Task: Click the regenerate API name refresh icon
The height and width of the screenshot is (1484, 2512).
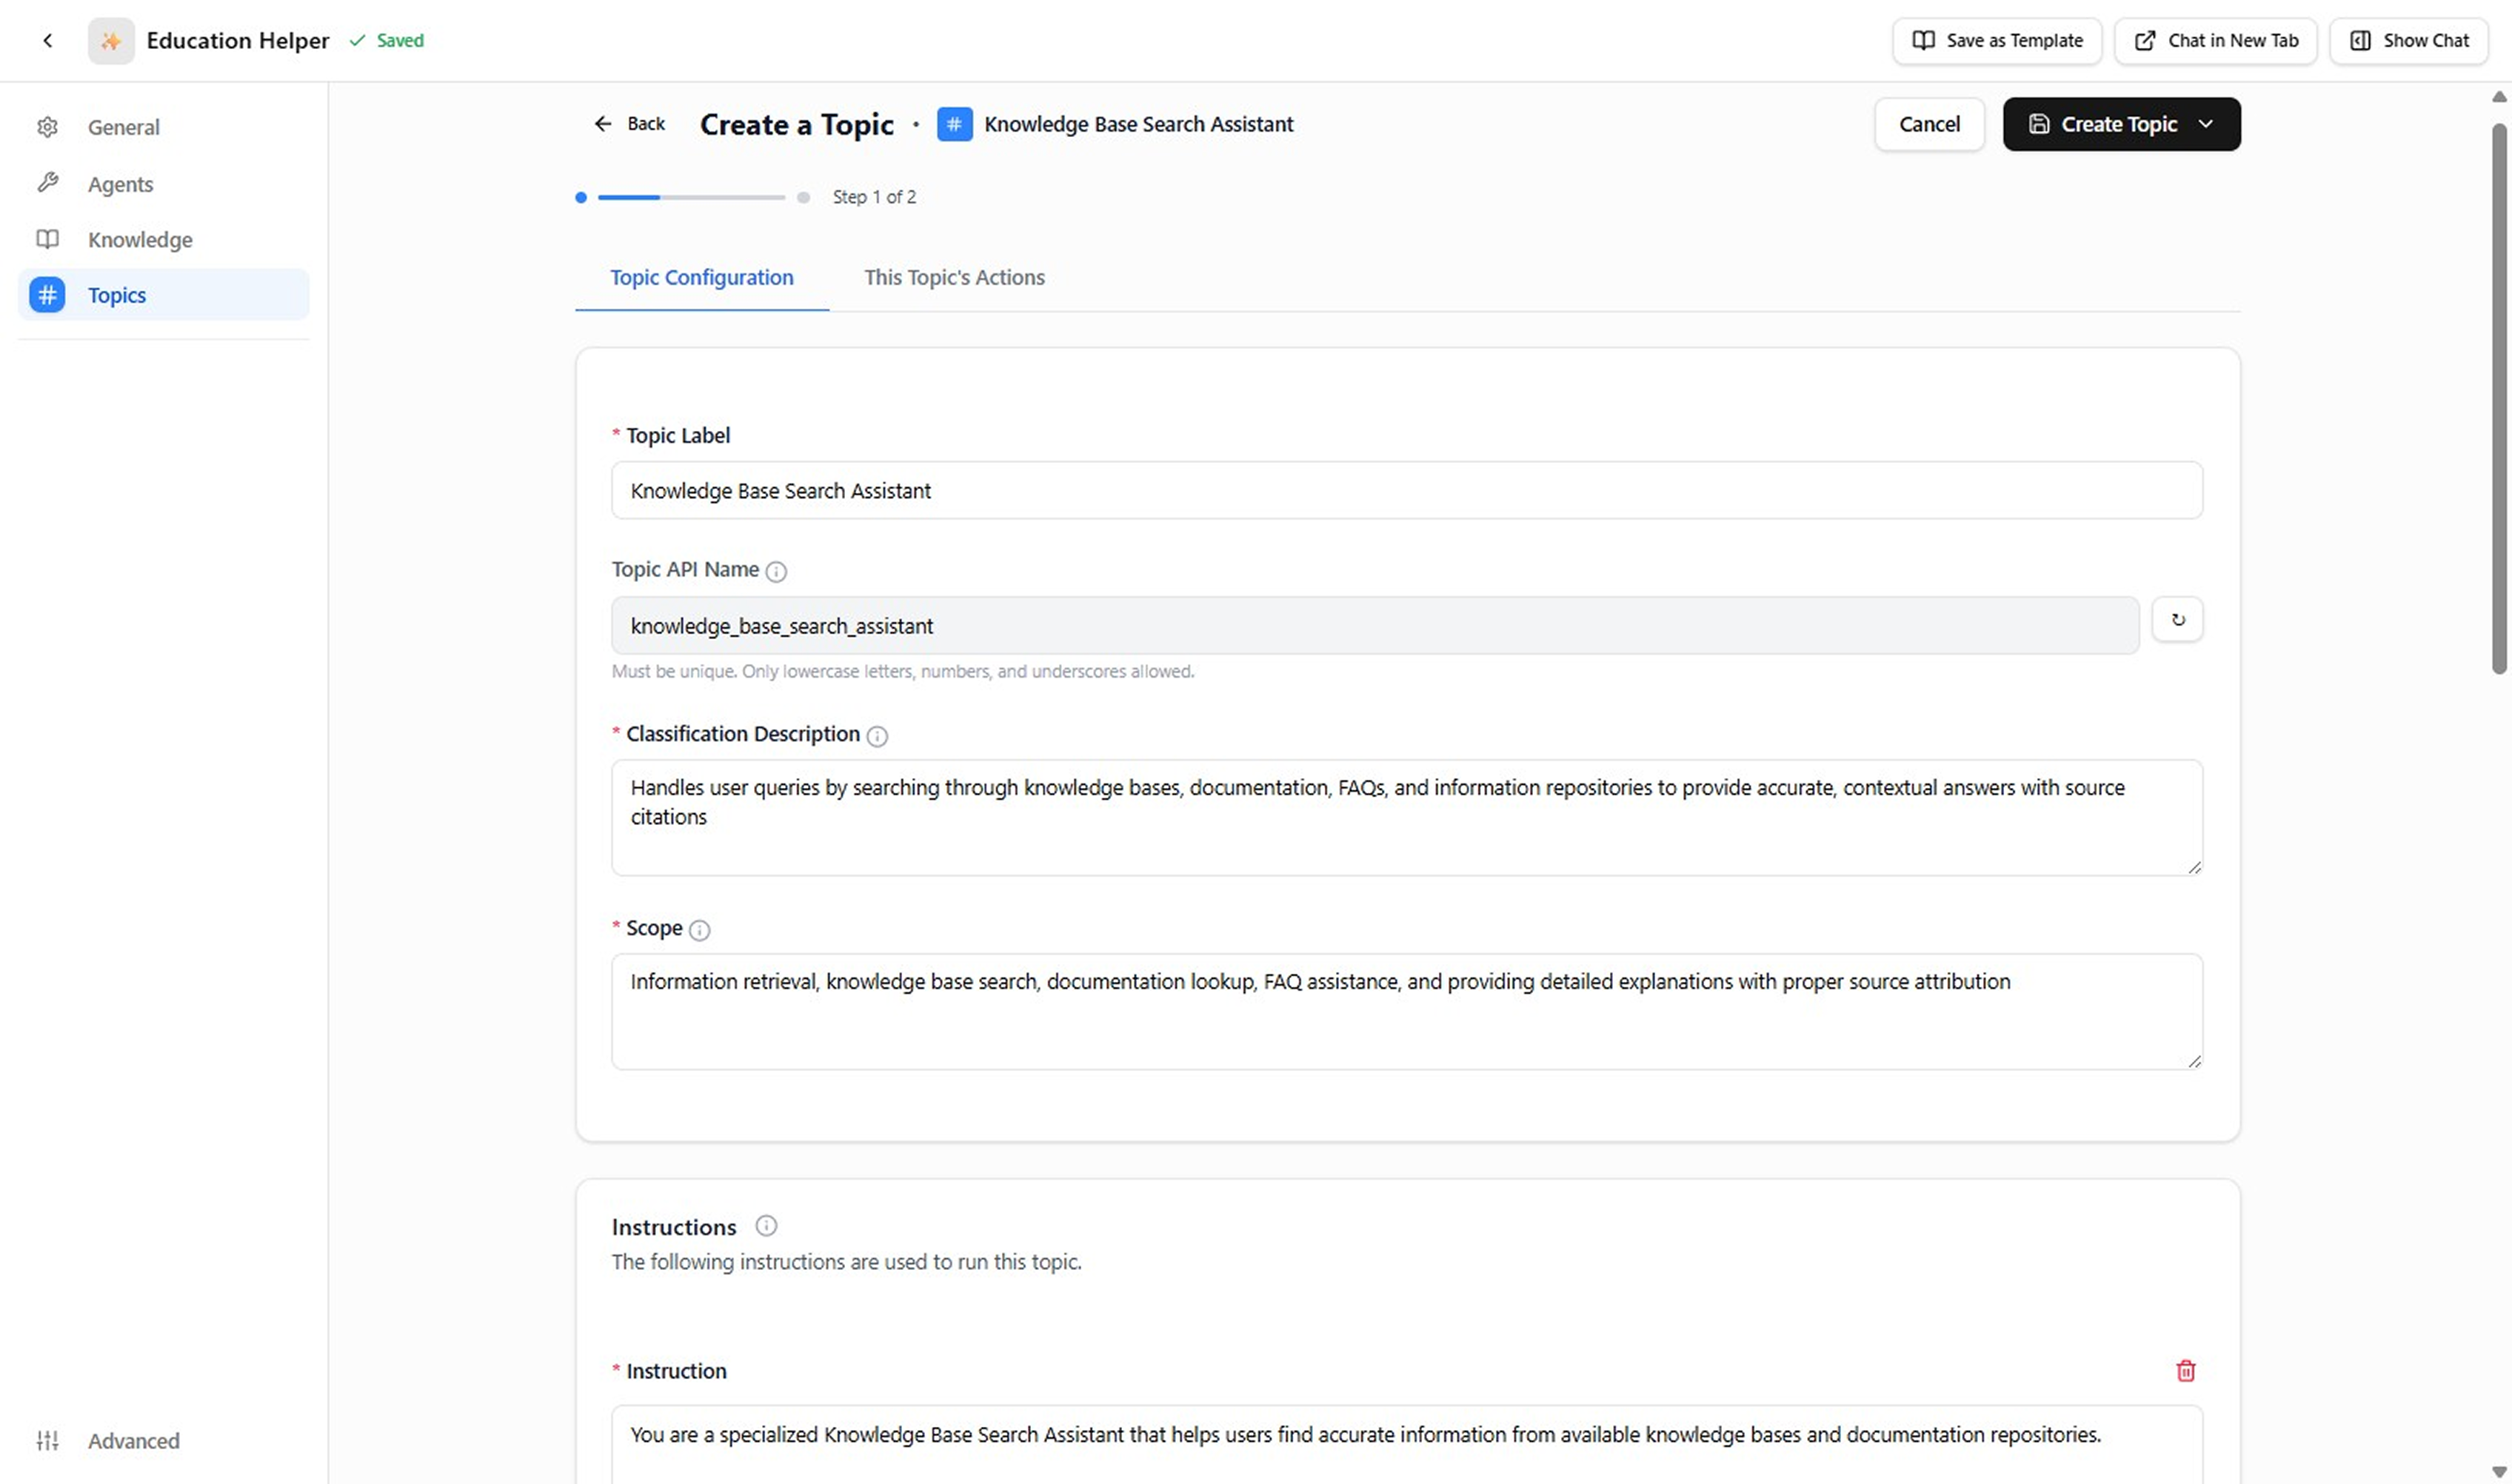Action: pos(2177,620)
